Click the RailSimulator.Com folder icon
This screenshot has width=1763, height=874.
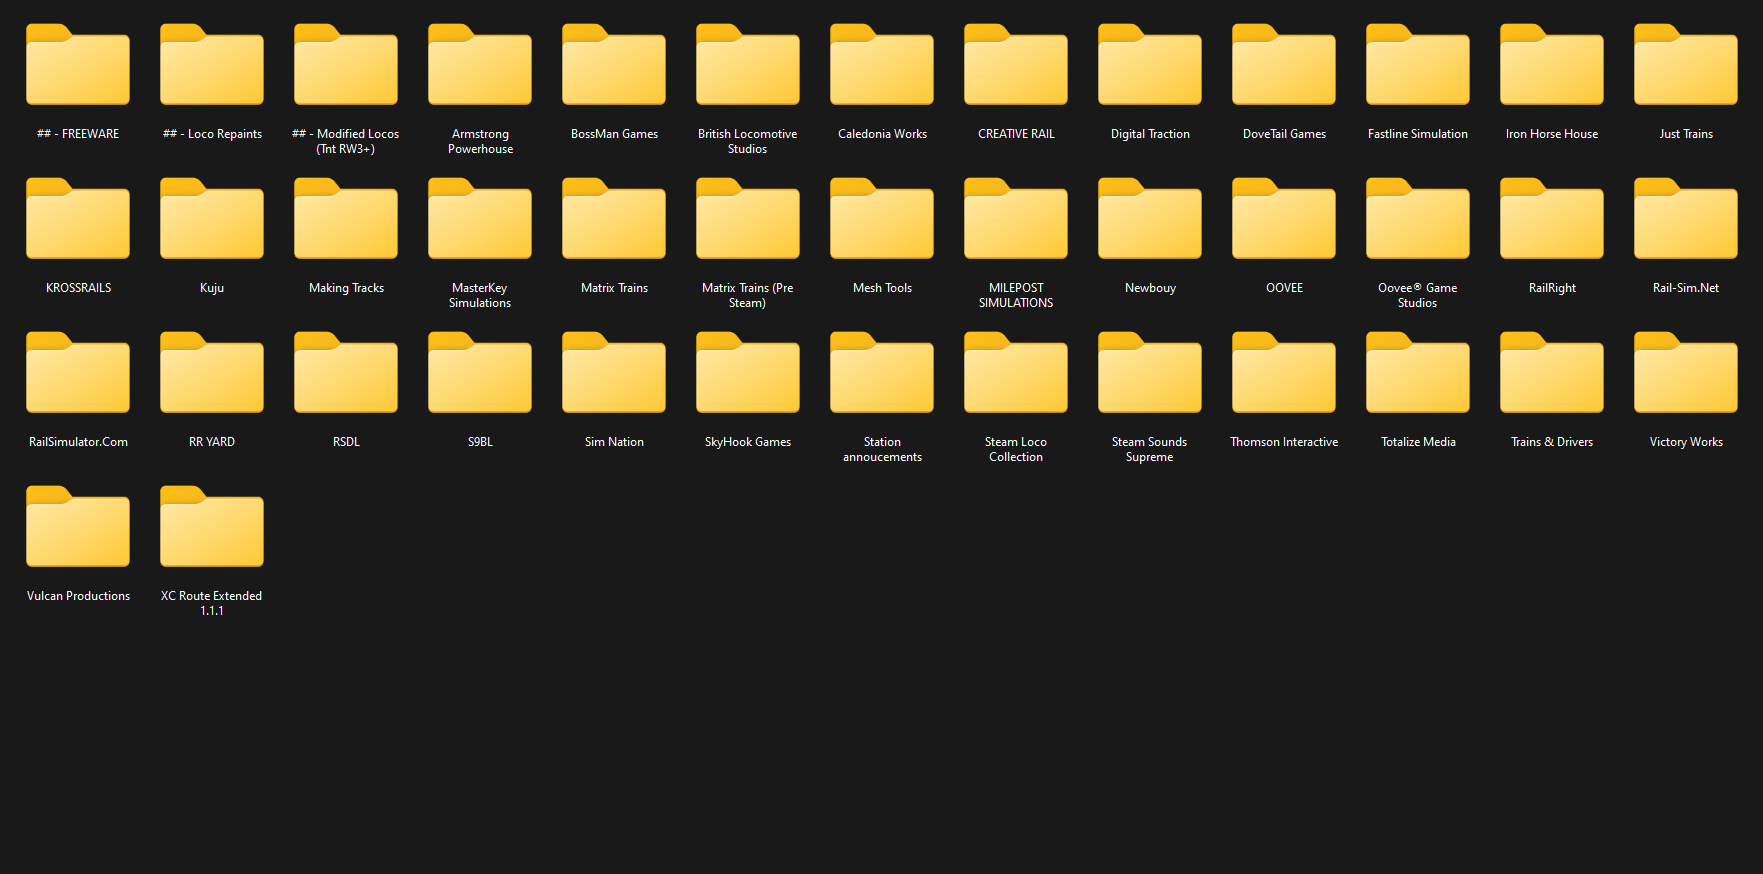point(78,374)
